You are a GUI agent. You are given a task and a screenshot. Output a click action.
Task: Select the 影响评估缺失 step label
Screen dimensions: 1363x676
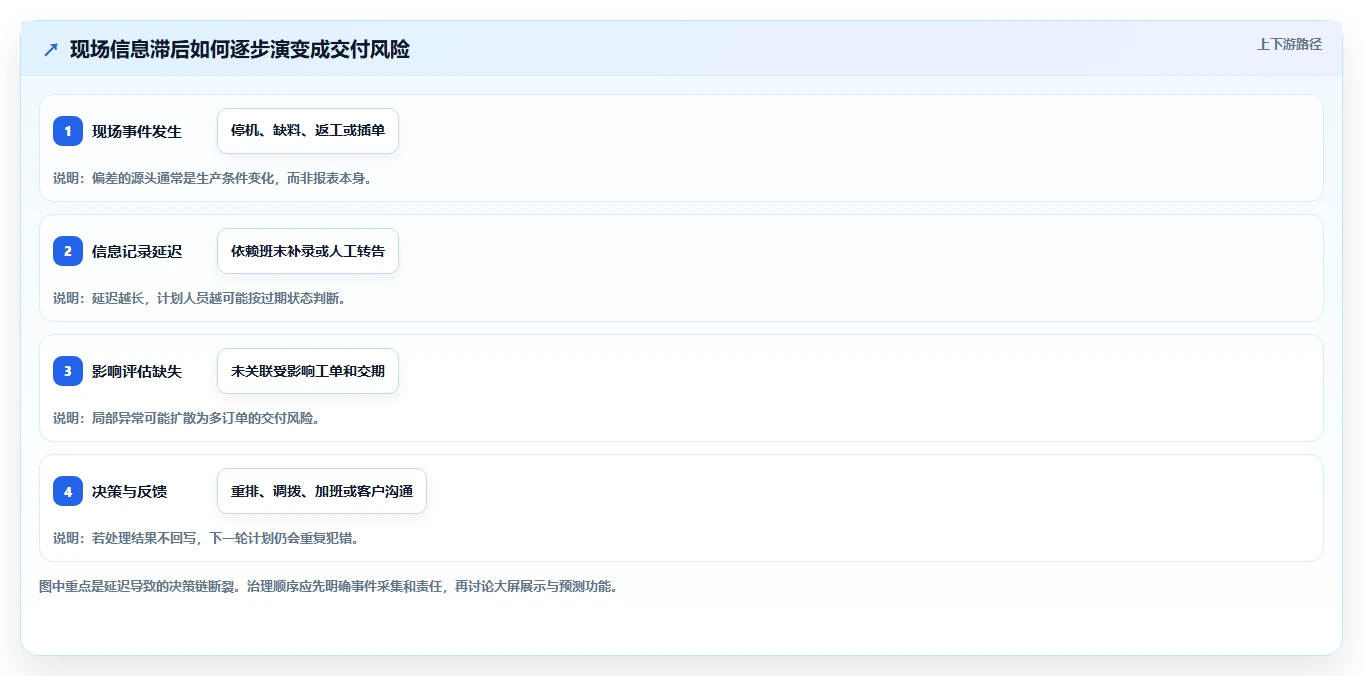click(137, 371)
